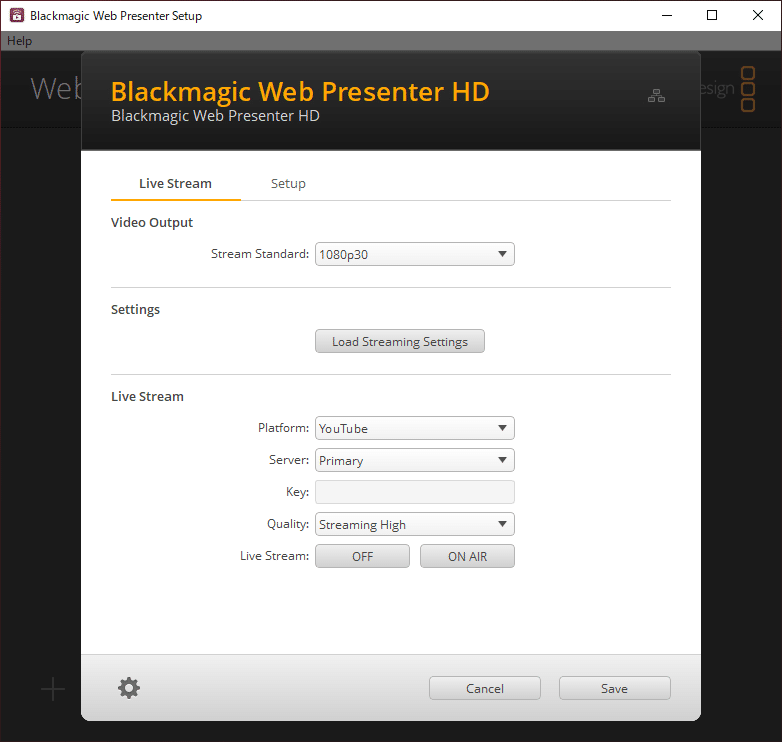Screen dimensions: 782x742
Task: Click the Save button
Action: tap(614, 688)
